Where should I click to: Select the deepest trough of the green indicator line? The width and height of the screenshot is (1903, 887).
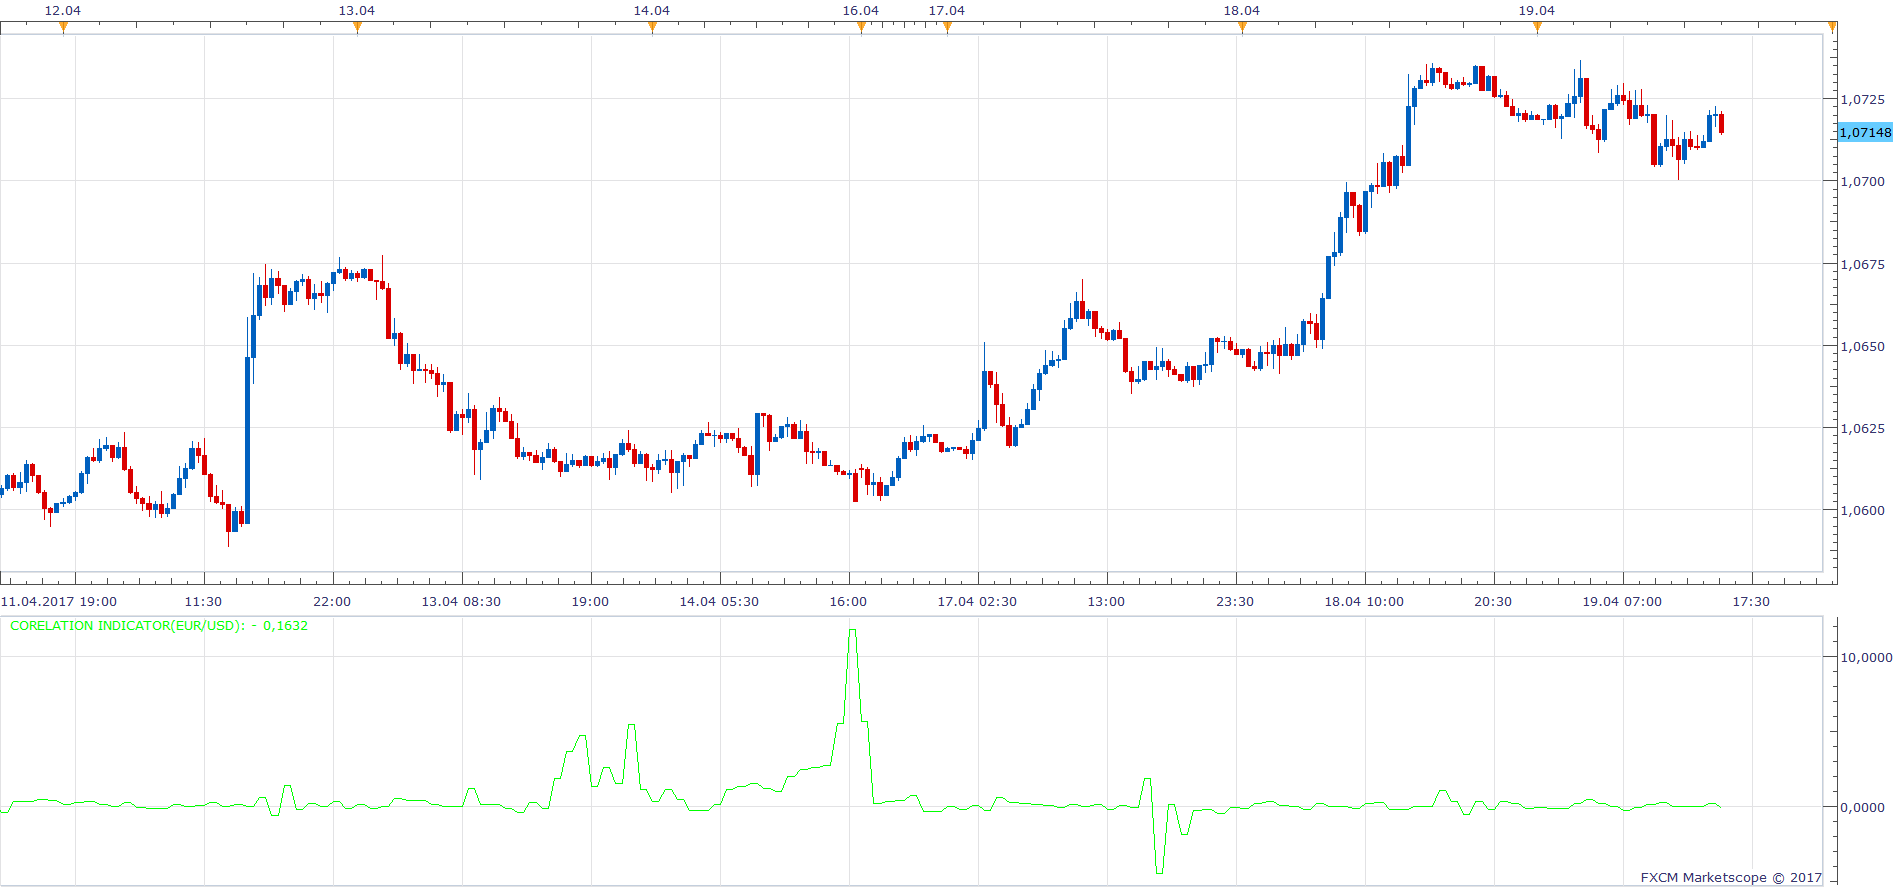click(x=1159, y=872)
